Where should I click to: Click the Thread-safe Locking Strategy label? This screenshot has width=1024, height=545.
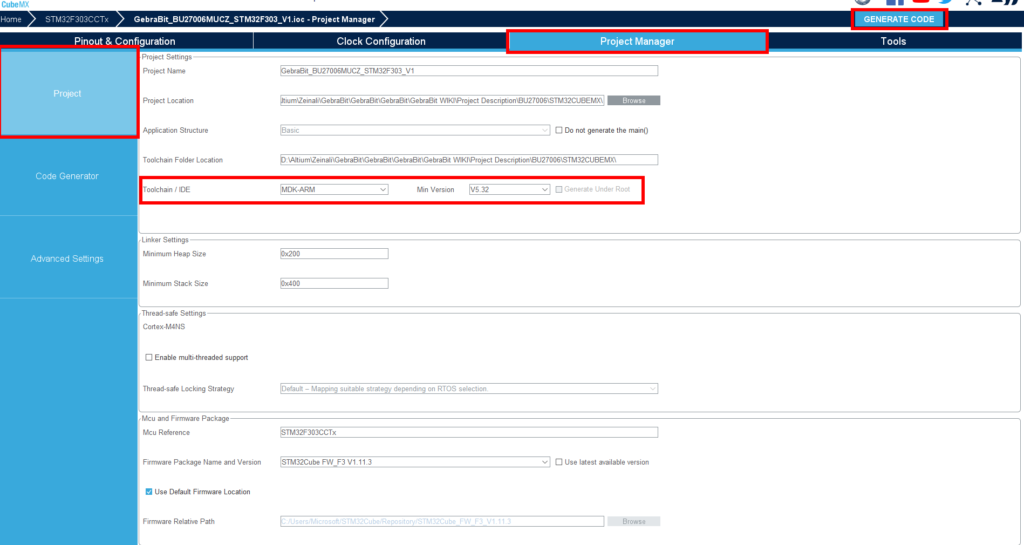188,388
